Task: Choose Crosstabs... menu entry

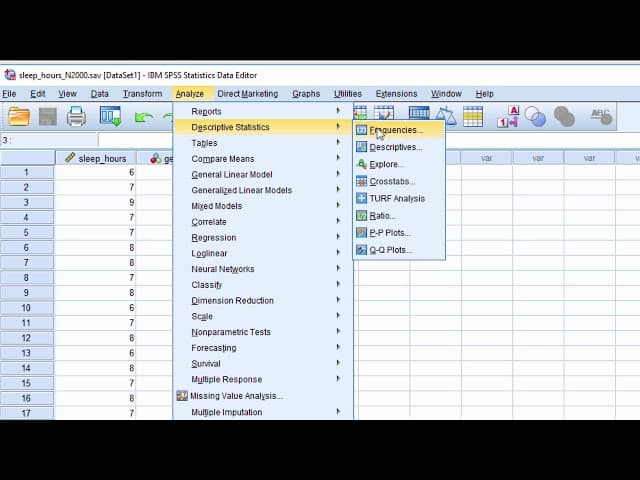Action: (399, 181)
